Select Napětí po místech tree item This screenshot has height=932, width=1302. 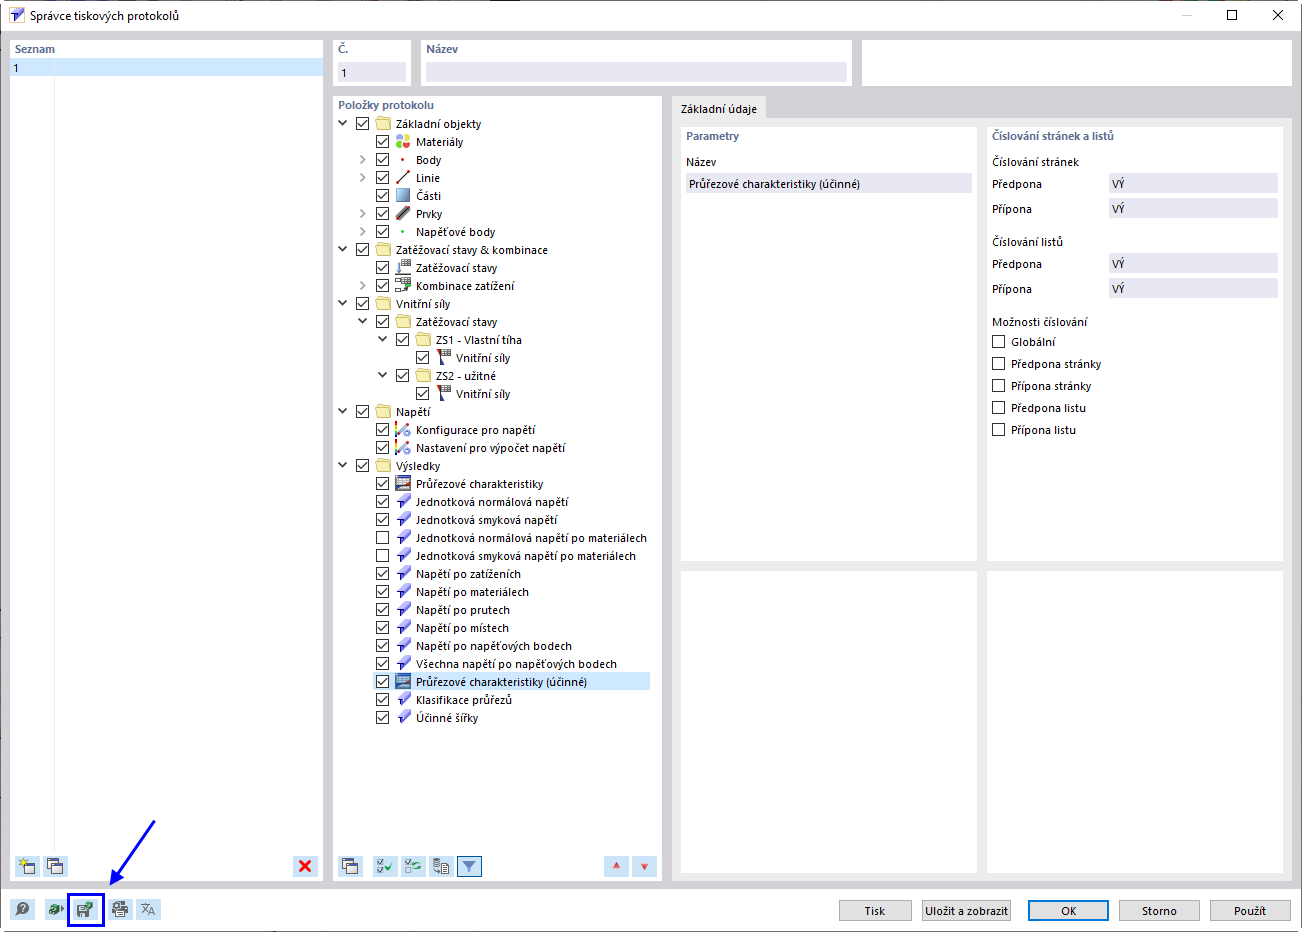(x=462, y=628)
